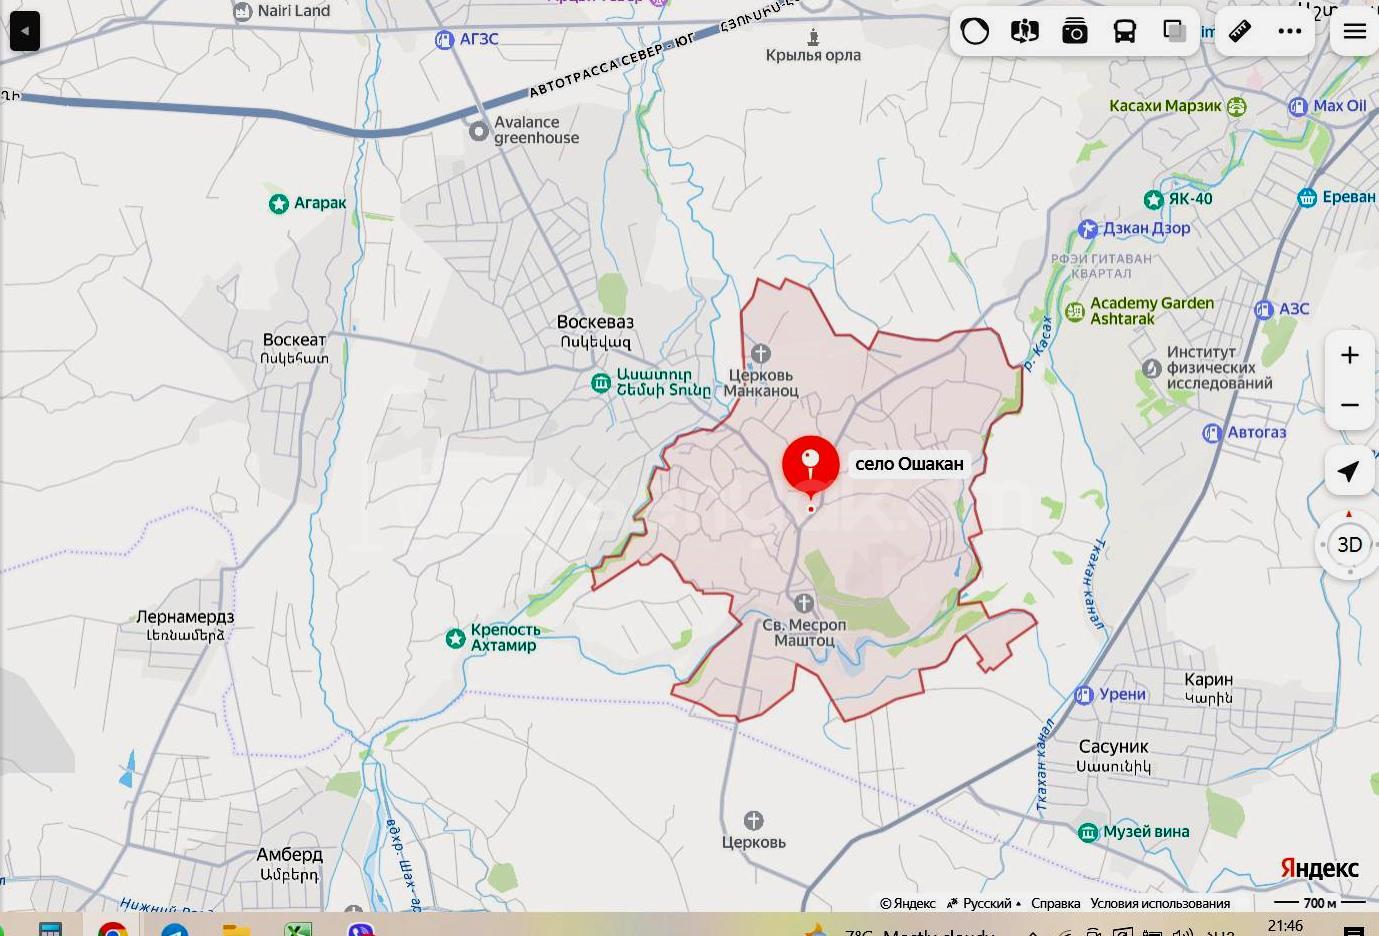Enable 3D map view
Image resolution: width=1379 pixels, height=936 pixels.
coord(1349,545)
